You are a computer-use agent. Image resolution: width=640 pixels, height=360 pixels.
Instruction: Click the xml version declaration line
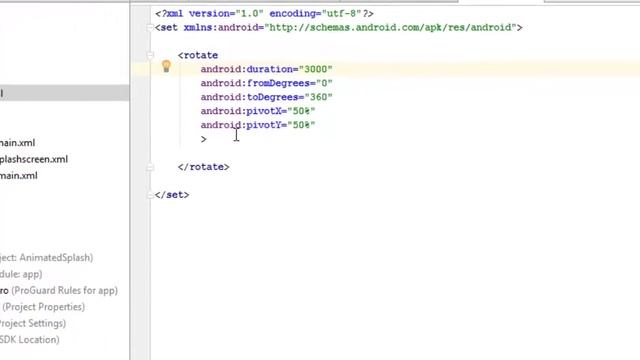click(x=264, y=13)
